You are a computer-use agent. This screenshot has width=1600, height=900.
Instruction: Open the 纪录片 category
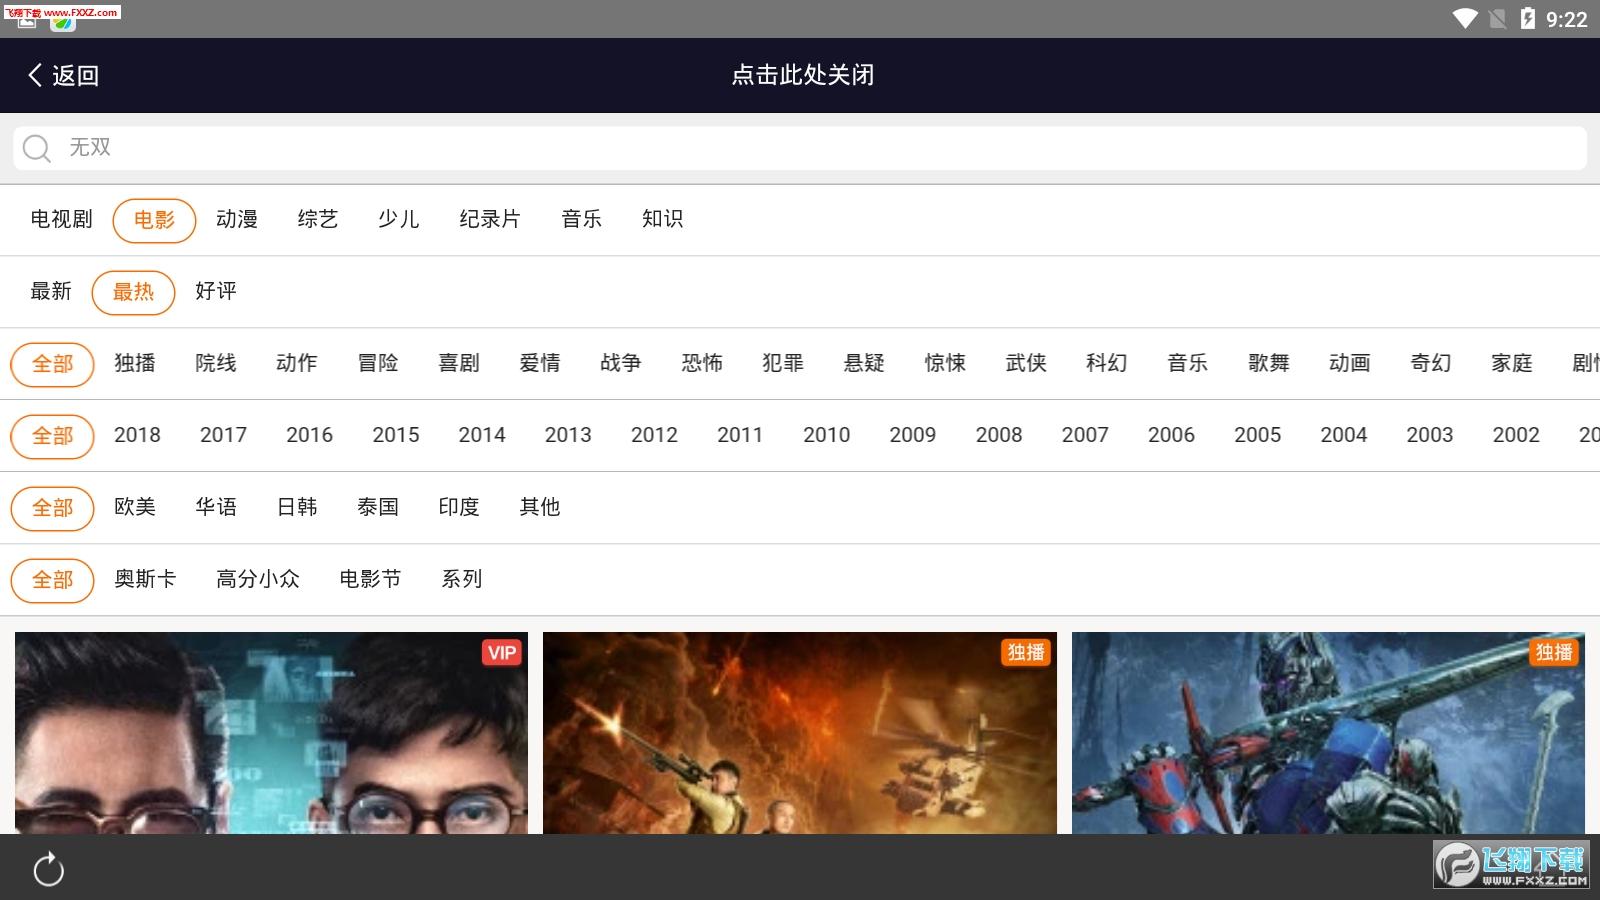490,219
